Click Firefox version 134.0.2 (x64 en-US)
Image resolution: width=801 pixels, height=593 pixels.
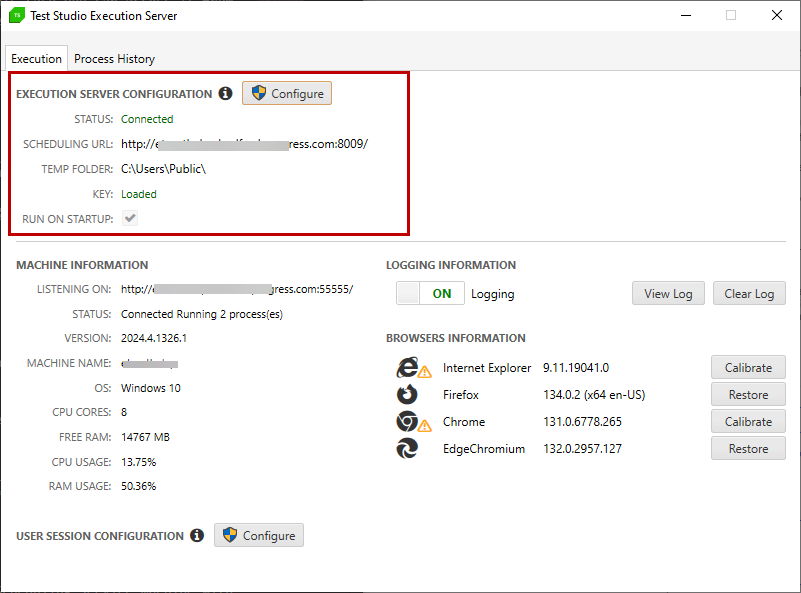[594, 394]
